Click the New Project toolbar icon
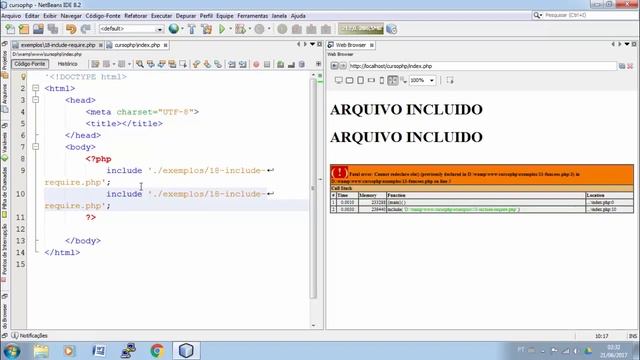Viewport: 640px width, 360px height. 24,29
